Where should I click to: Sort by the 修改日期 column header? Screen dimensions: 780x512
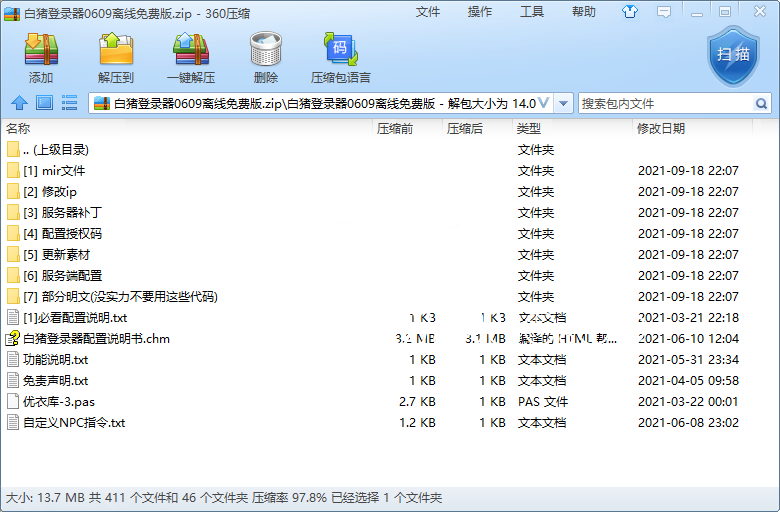pyautogui.click(x=661, y=128)
